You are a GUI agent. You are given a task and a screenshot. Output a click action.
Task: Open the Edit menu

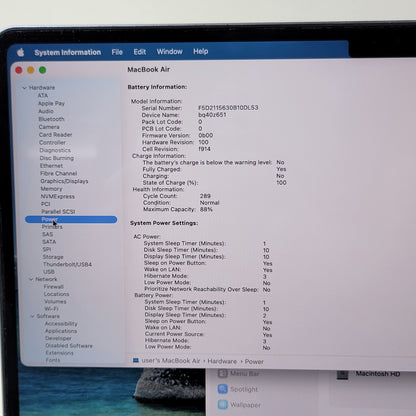click(140, 52)
